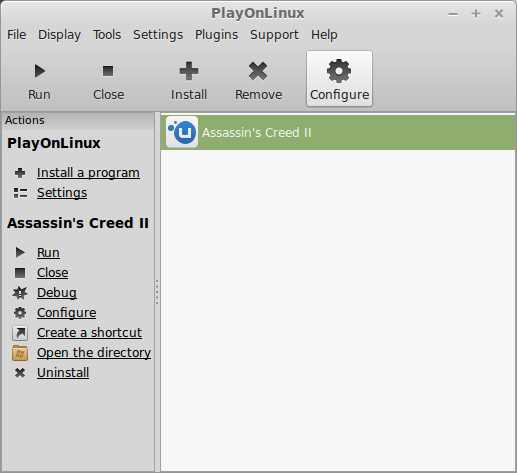
Task: Click the stop square icon beside sidebar Close
Action: (x=20, y=273)
